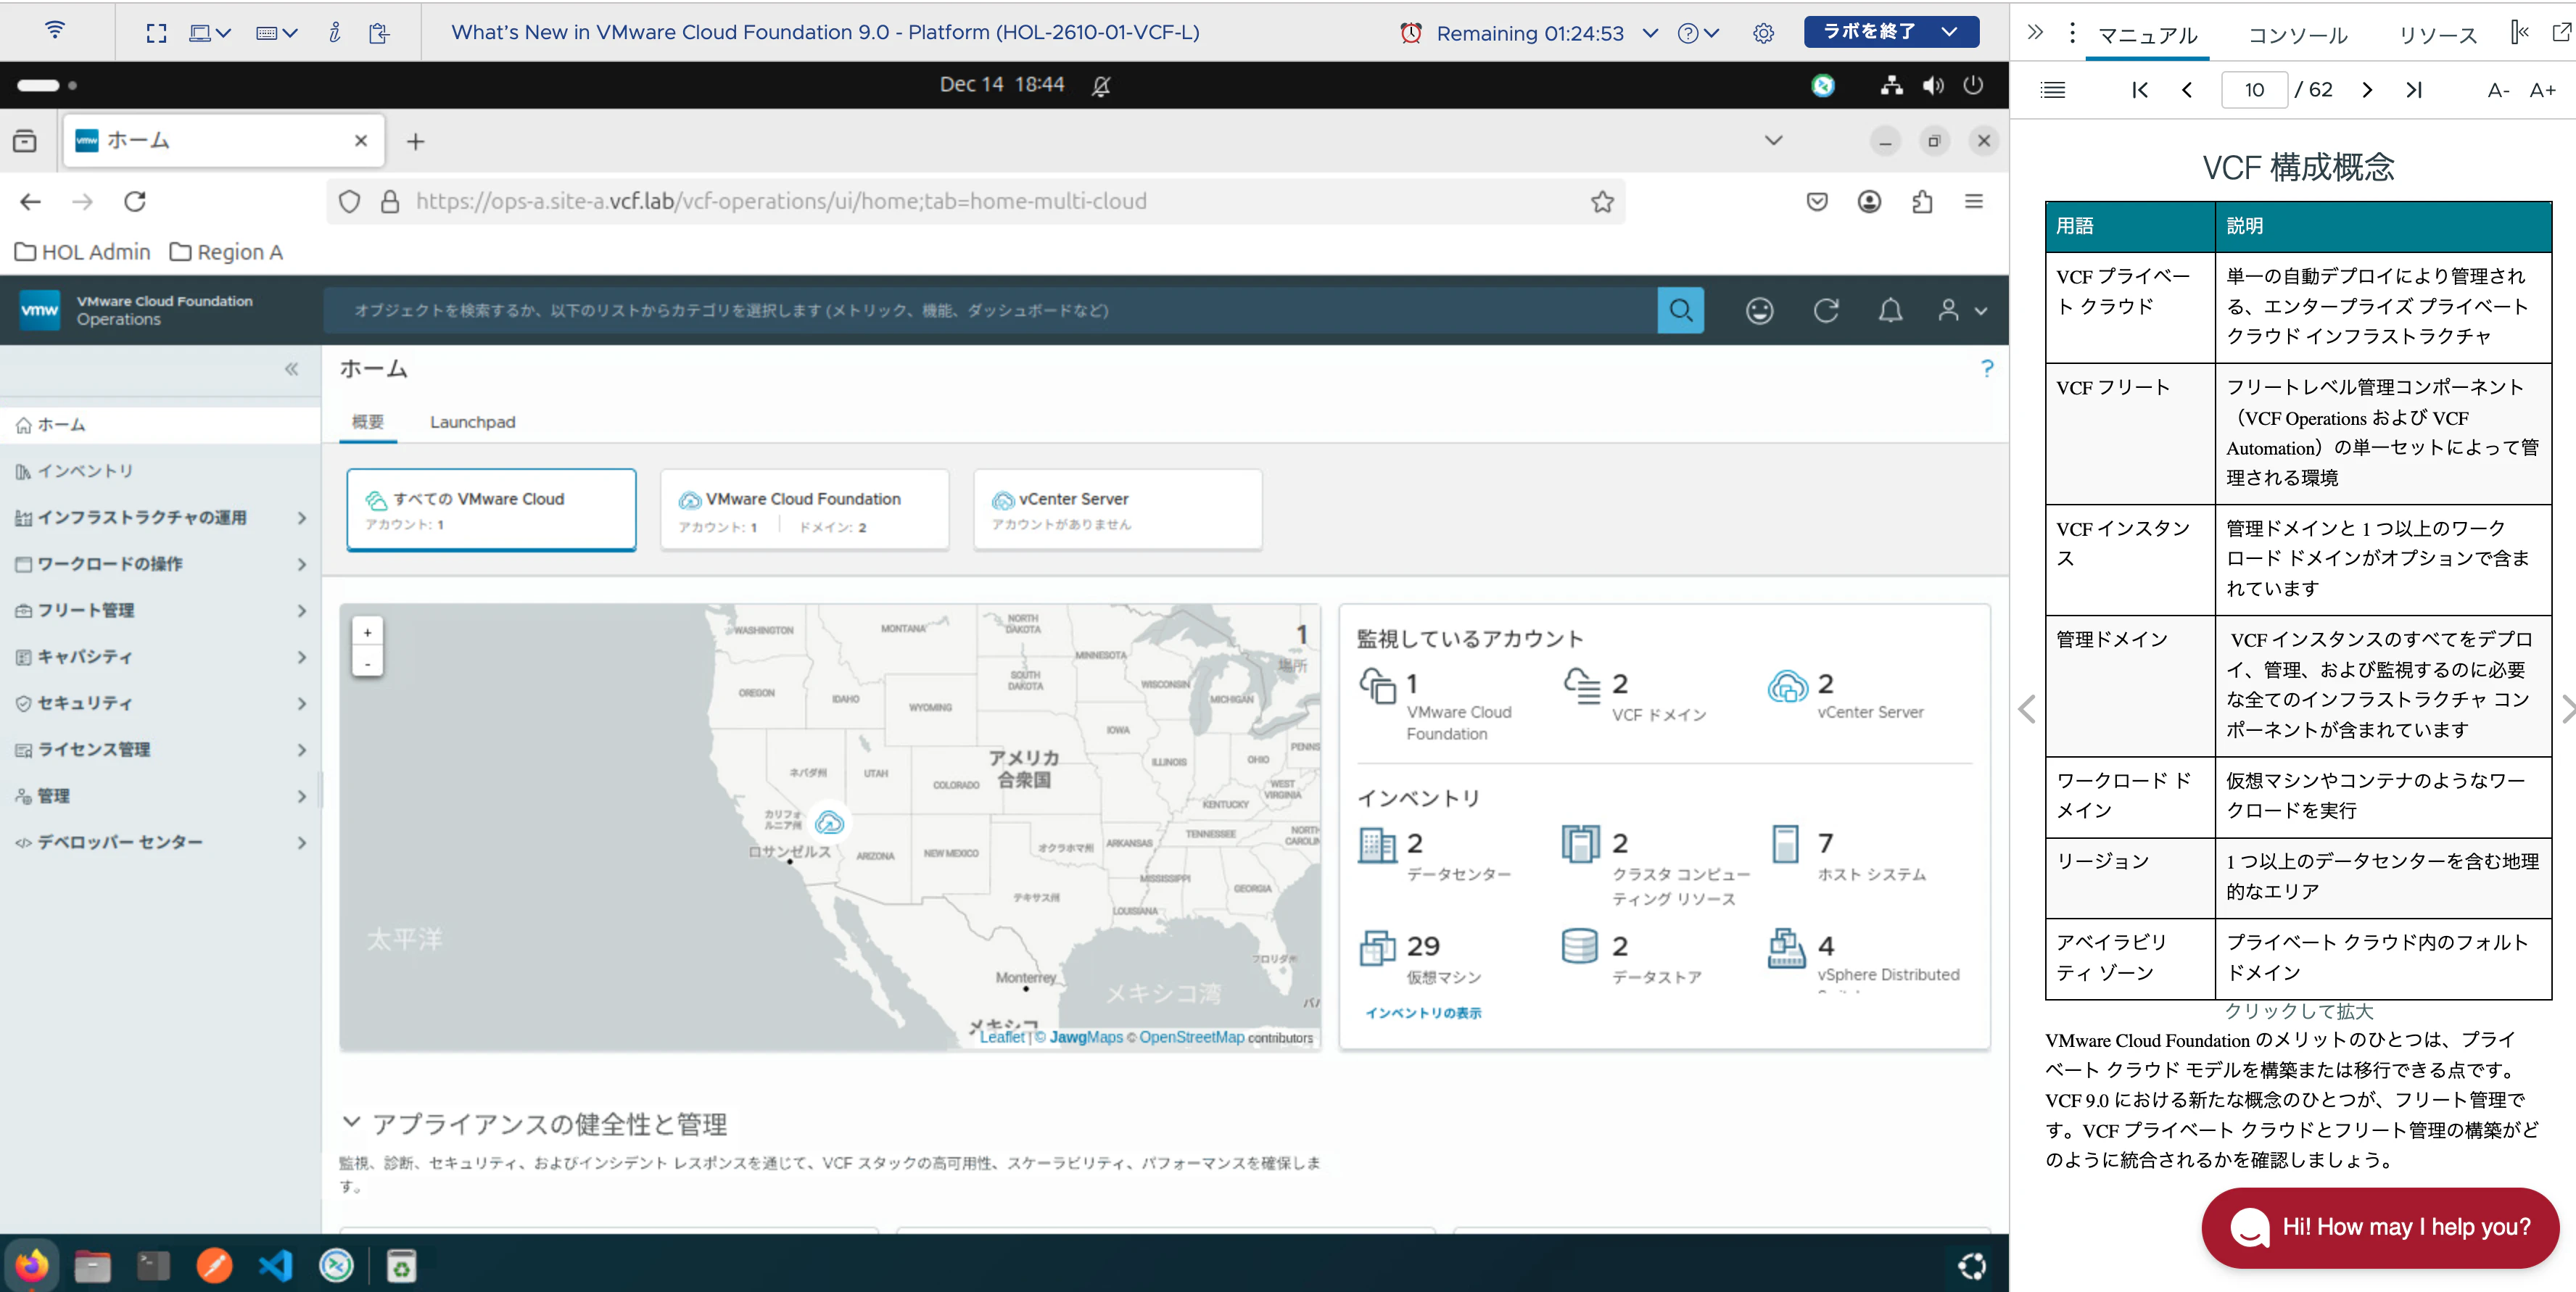Switch to the Launchpad tab
This screenshot has width=2576, height=1292.
coord(472,422)
